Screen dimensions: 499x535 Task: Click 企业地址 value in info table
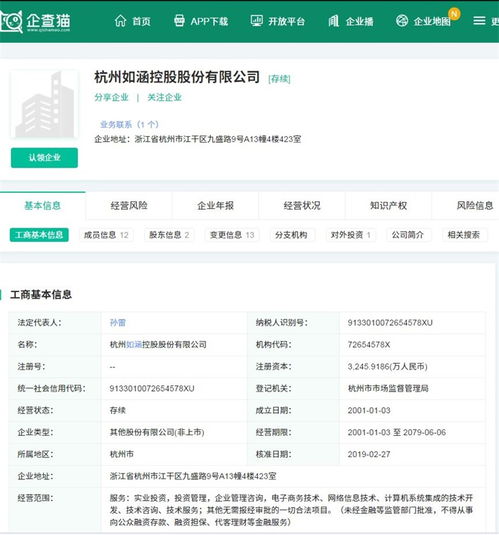[x=193, y=476]
